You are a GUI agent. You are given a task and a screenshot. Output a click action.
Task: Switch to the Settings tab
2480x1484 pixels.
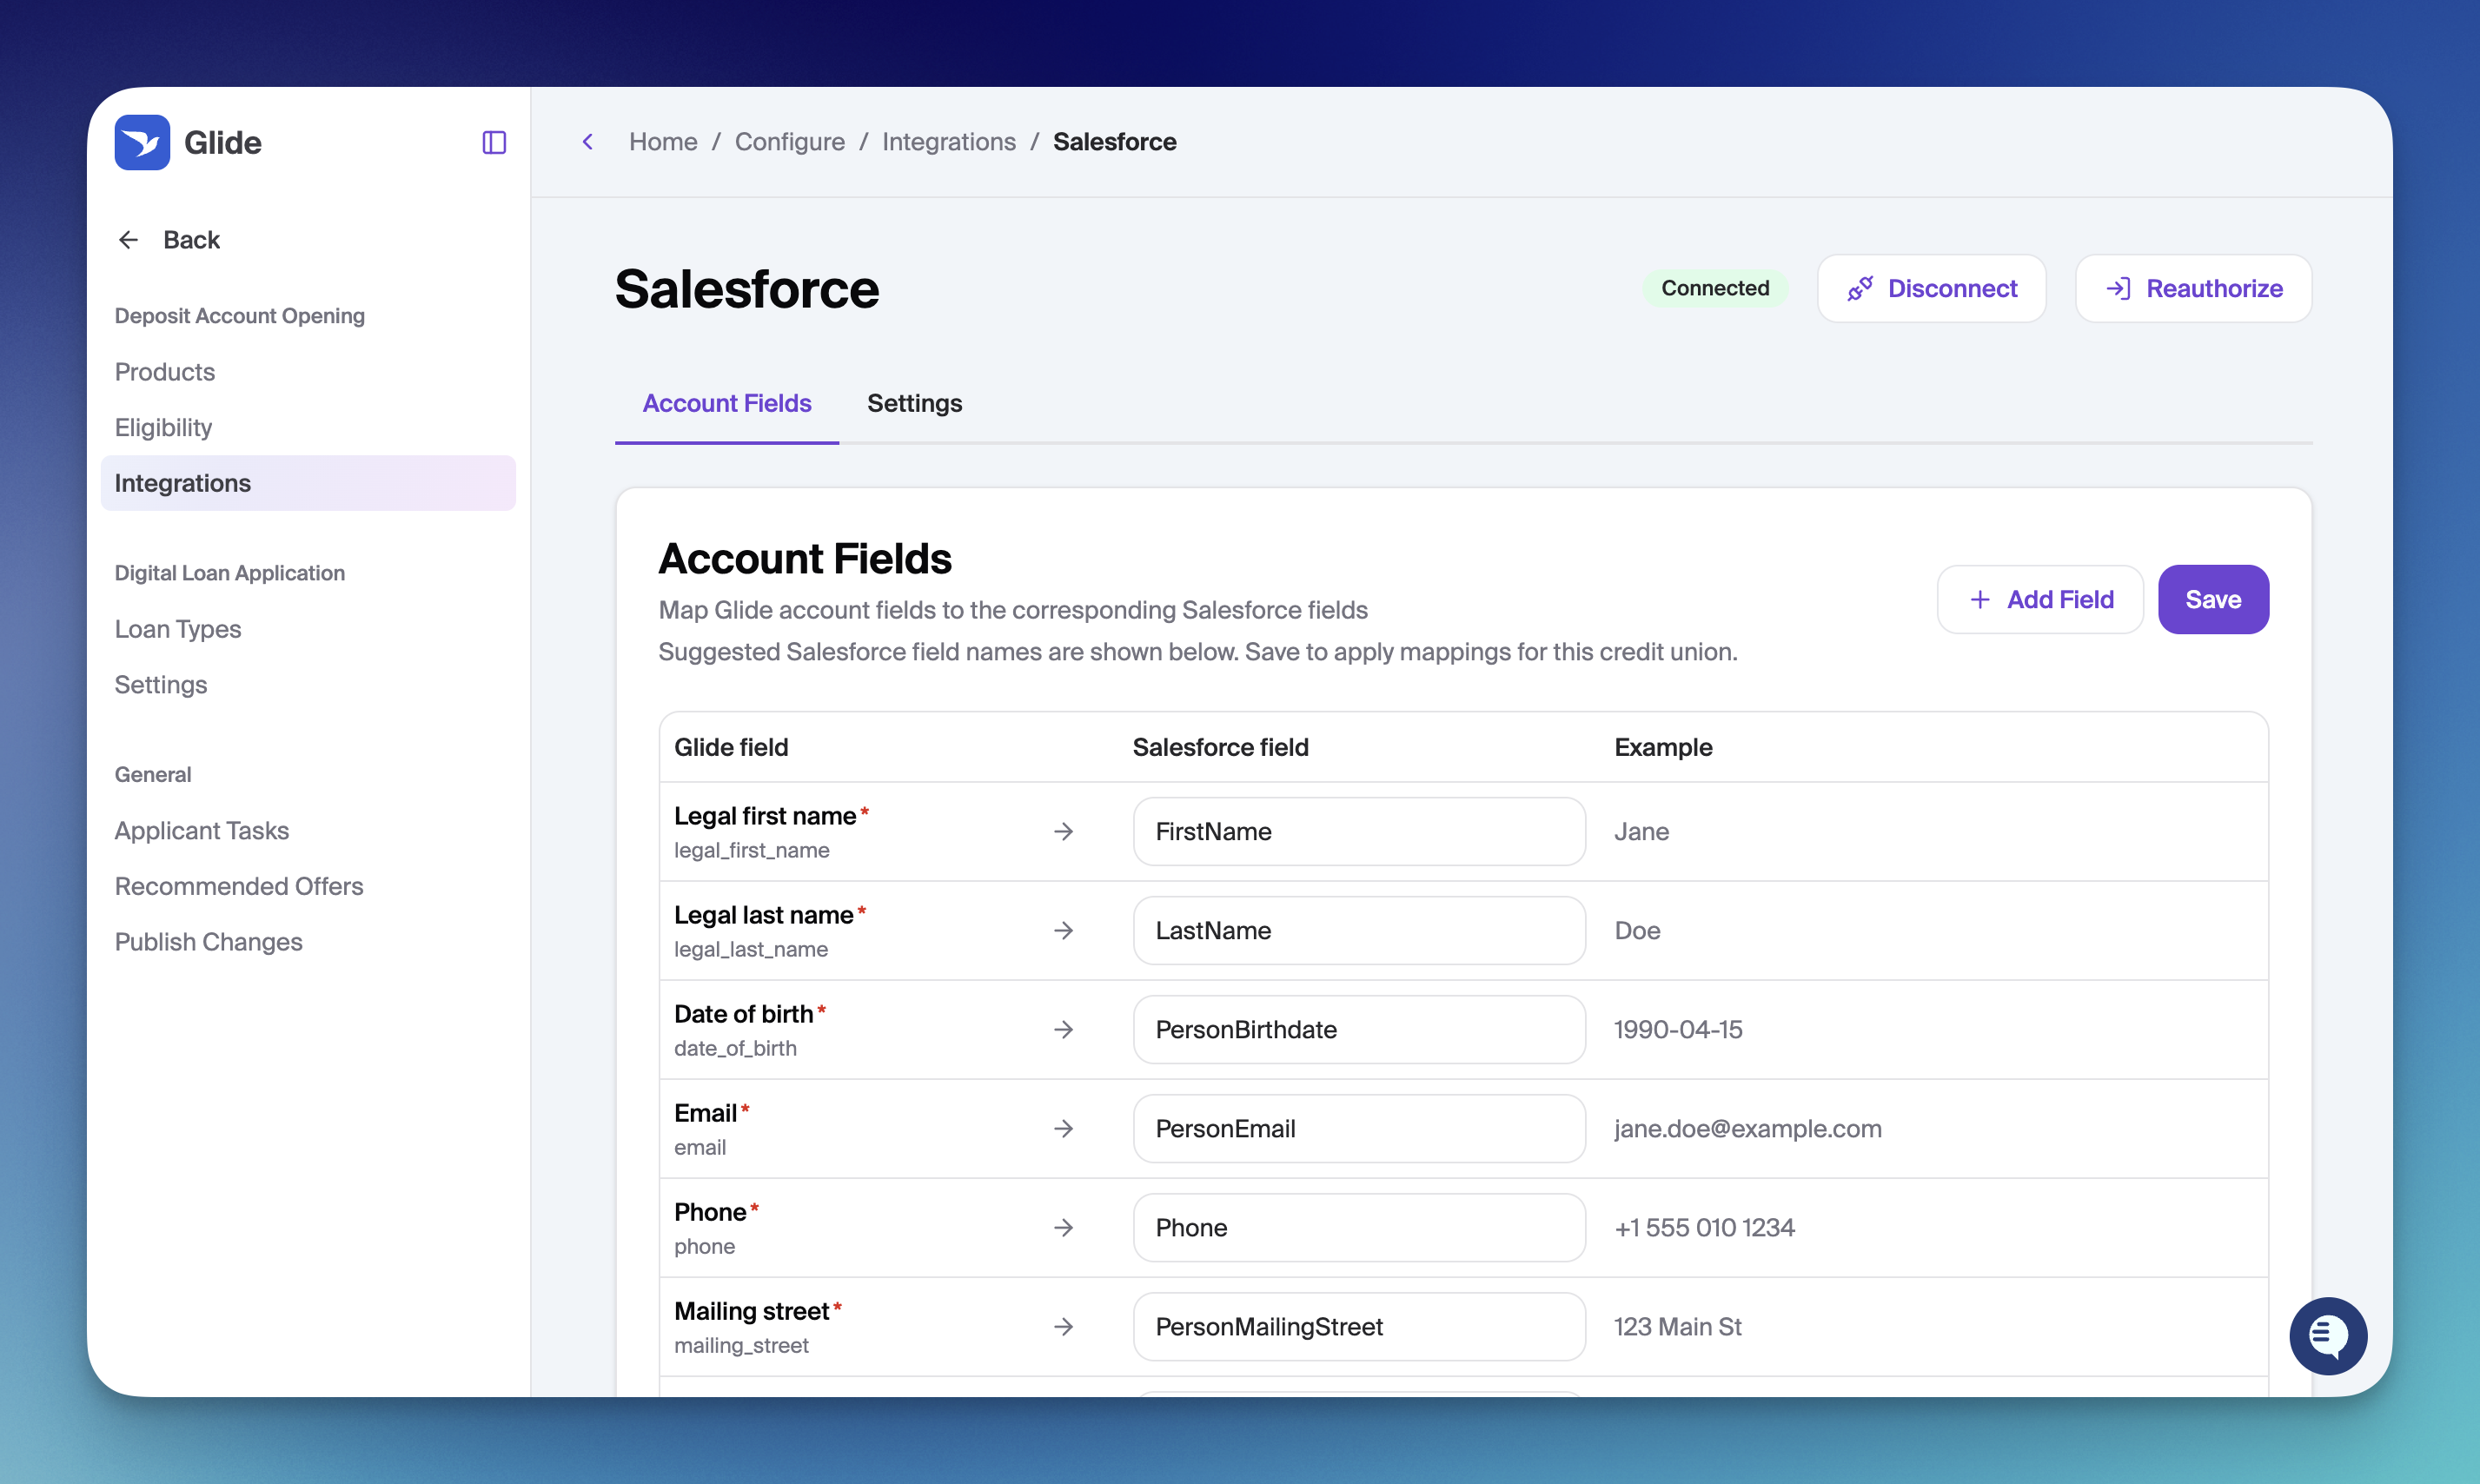[914, 403]
